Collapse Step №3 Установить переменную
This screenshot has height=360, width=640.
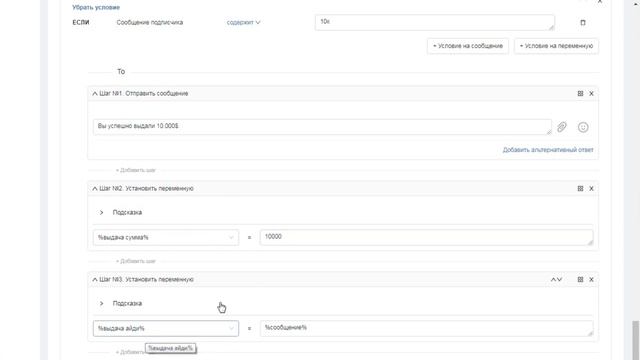95,280
